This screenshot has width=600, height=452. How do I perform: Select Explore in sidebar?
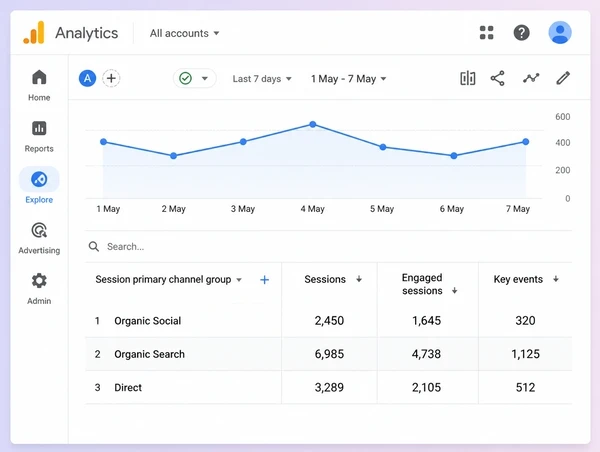[x=39, y=186]
